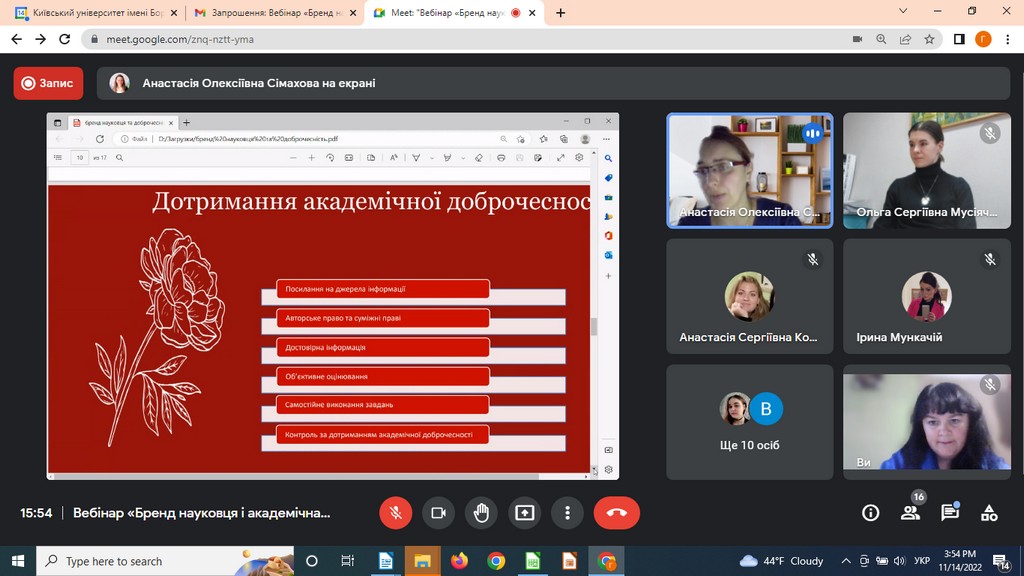The width and height of the screenshot is (1024, 576).
Task: Click the present screen icon
Action: point(524,513)
